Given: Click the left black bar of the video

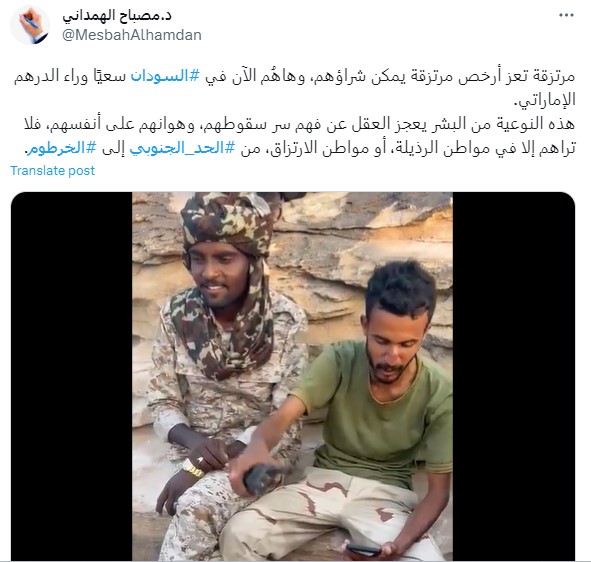Looking at the screenshot, I should tap(72, 376).
